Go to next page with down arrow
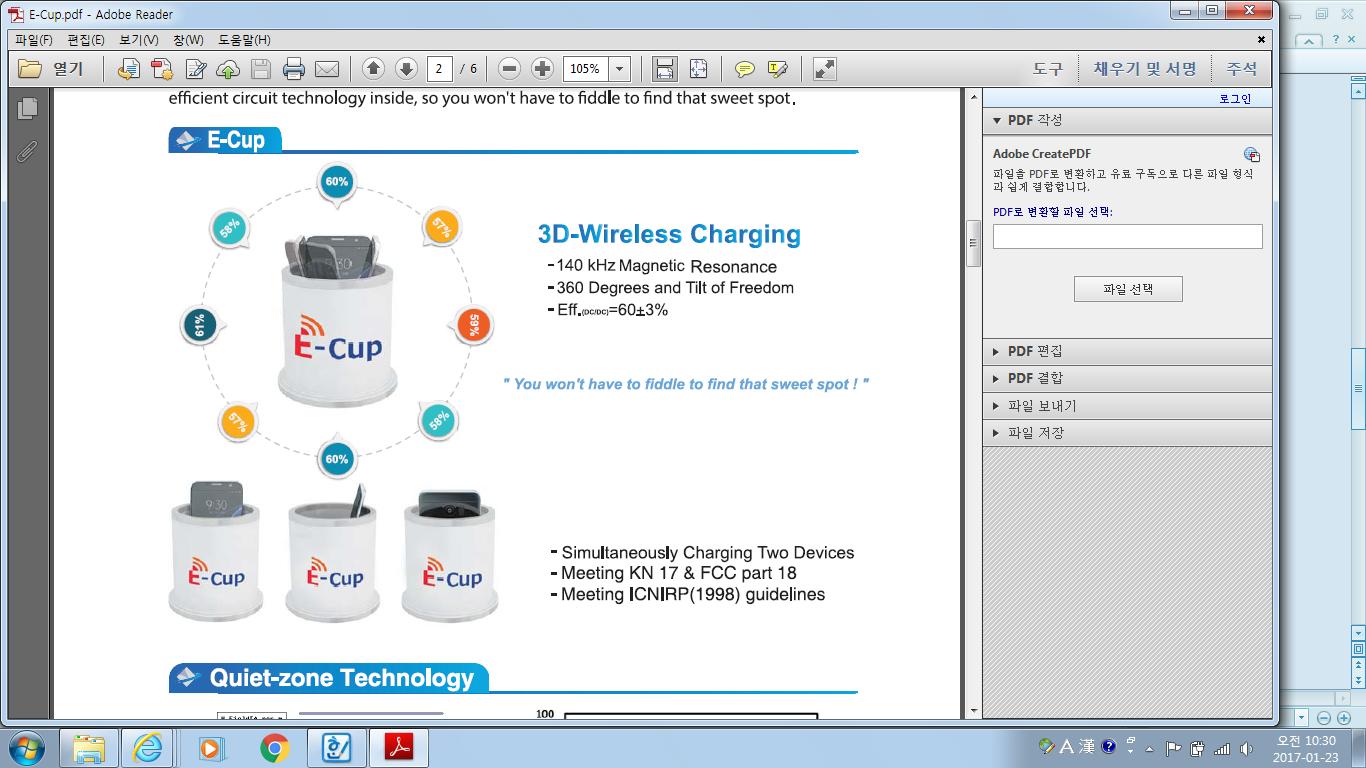The image size is (1366, 768). pos(406,69)
